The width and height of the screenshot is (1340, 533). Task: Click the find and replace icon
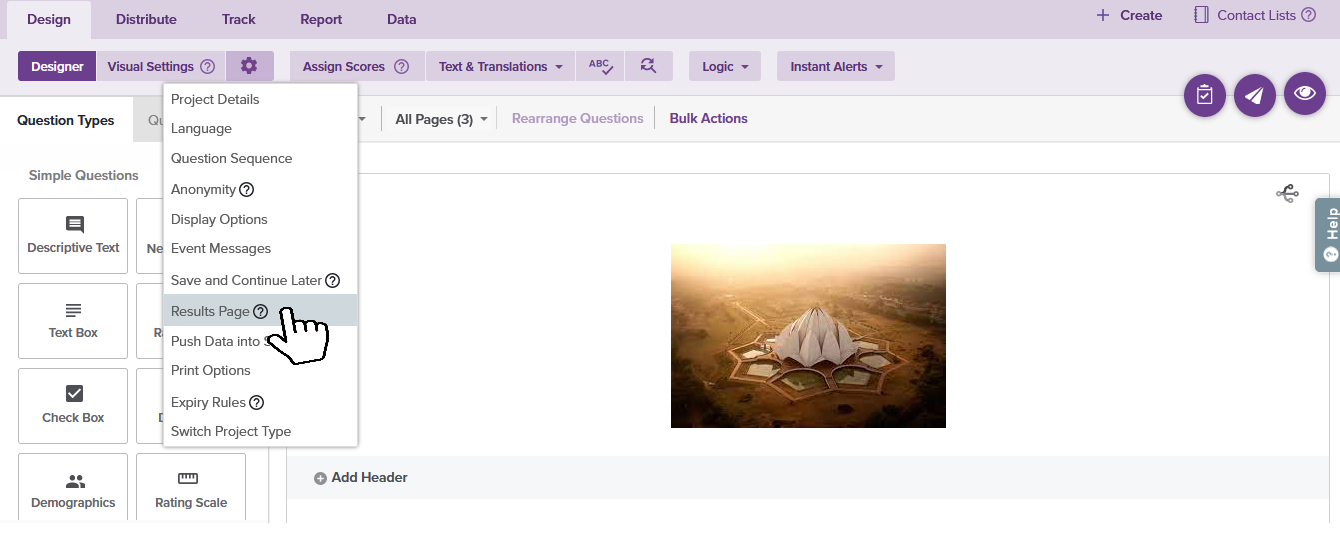(648, 66)
